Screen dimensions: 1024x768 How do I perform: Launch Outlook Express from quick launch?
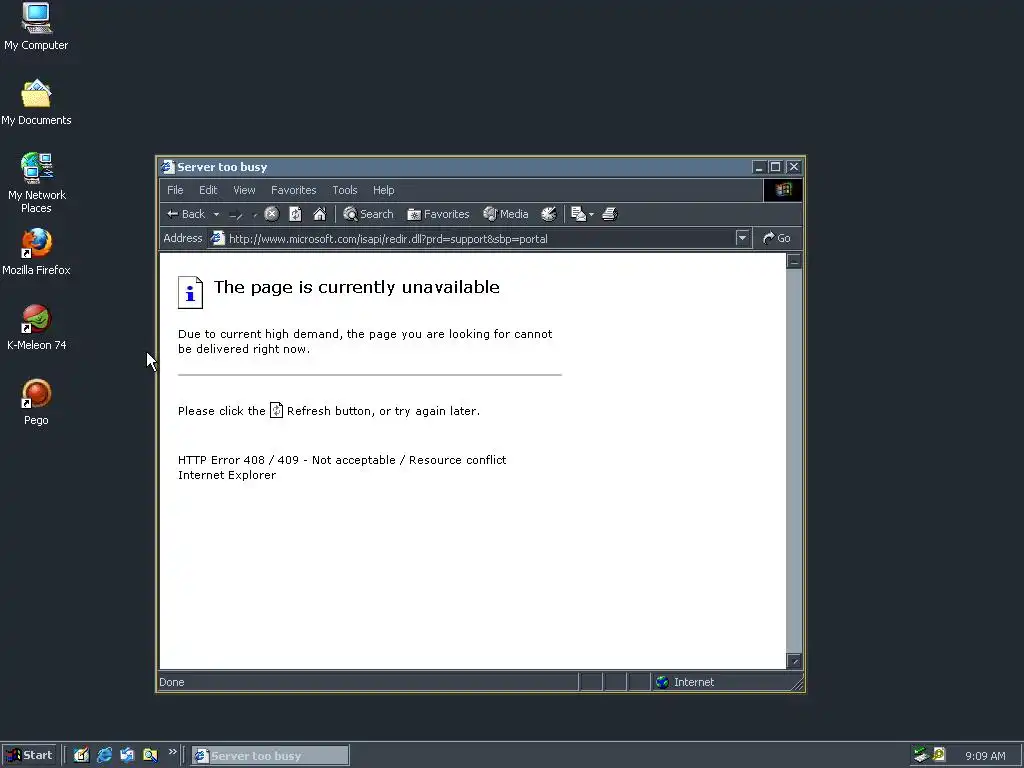click(x=127, y=756)
